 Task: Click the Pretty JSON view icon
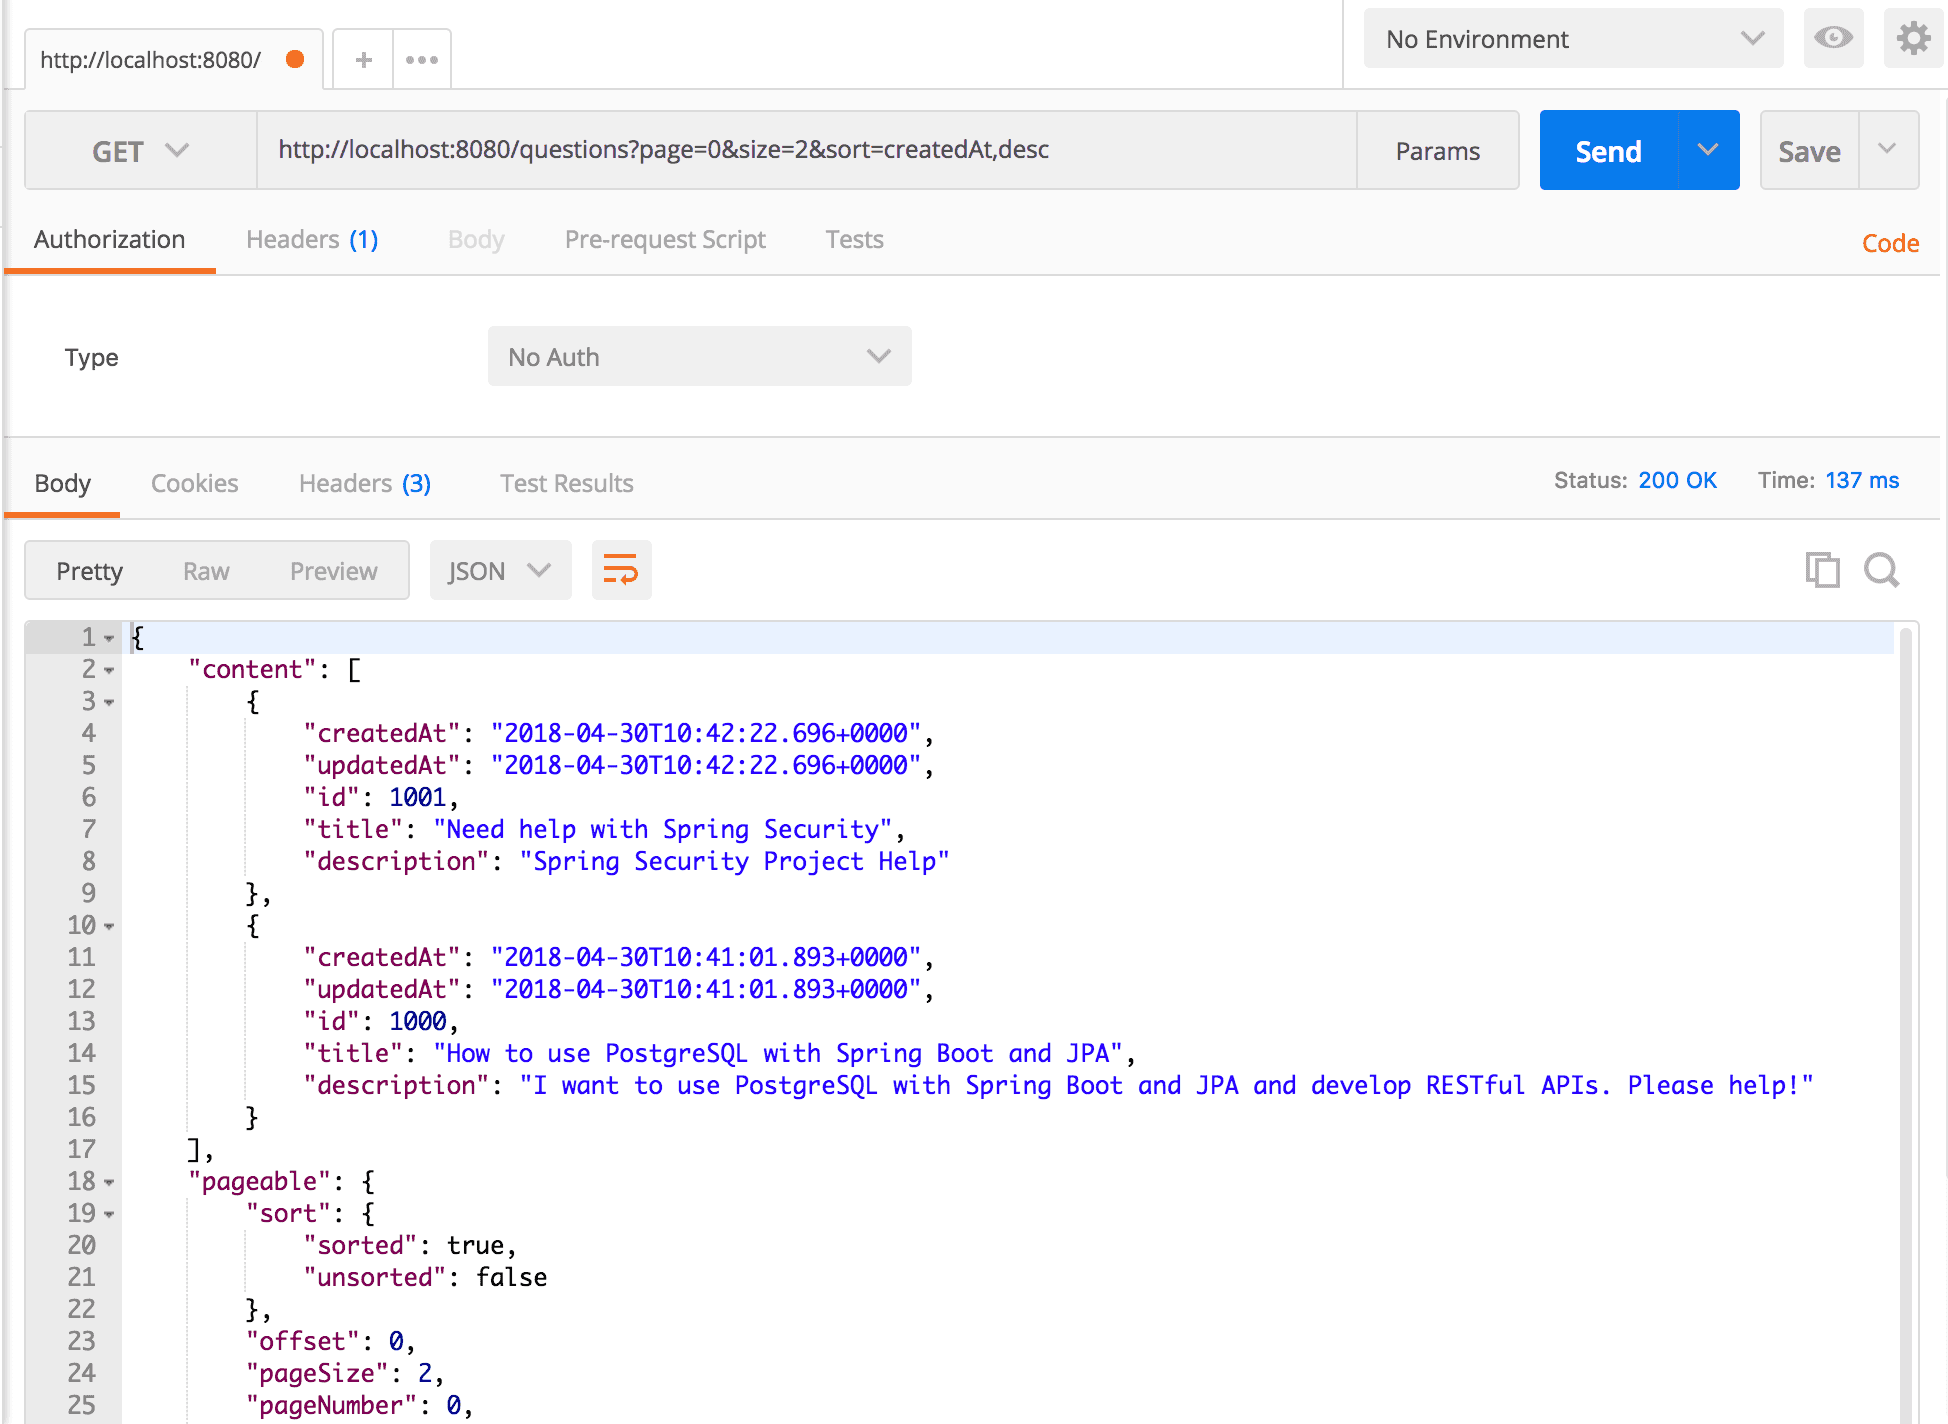click(x=619, y=571)
